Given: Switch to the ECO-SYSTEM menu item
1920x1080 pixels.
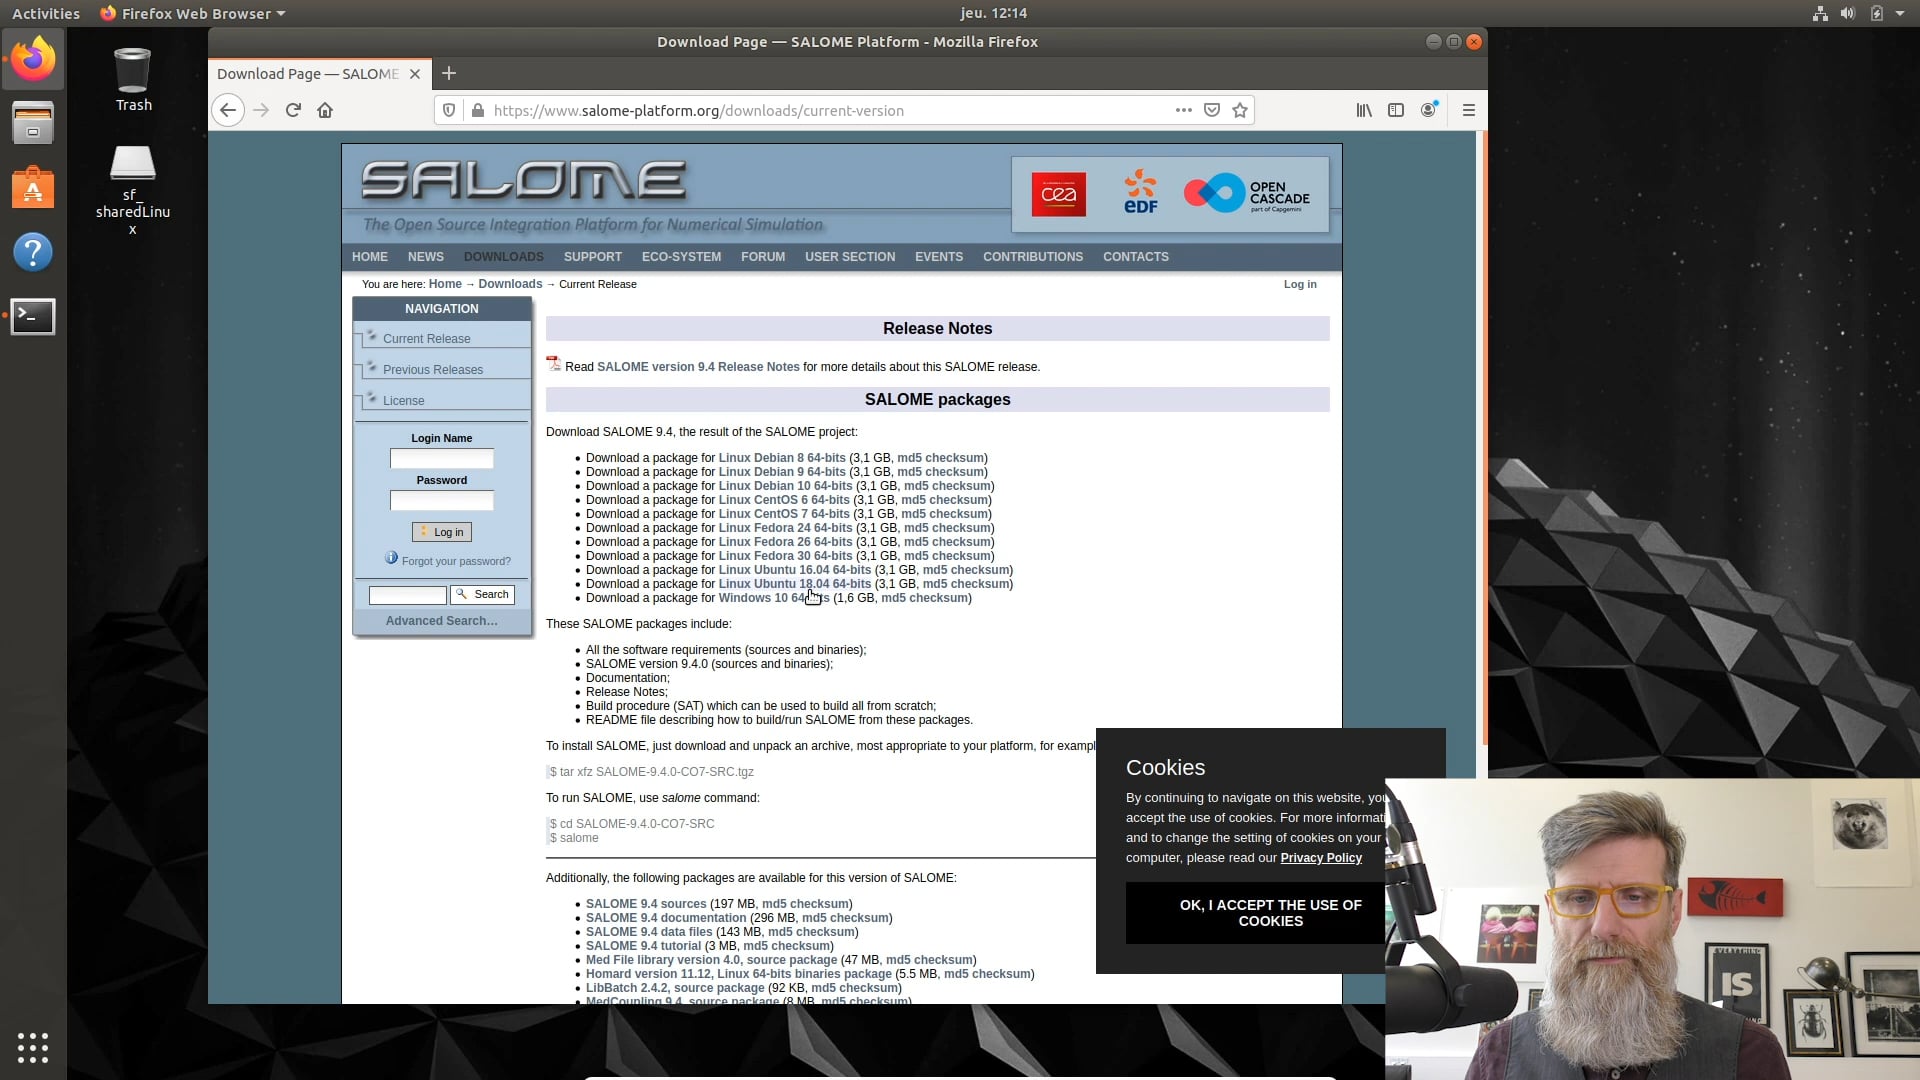Looking at the screenshot, I should [x=681, y=257].
